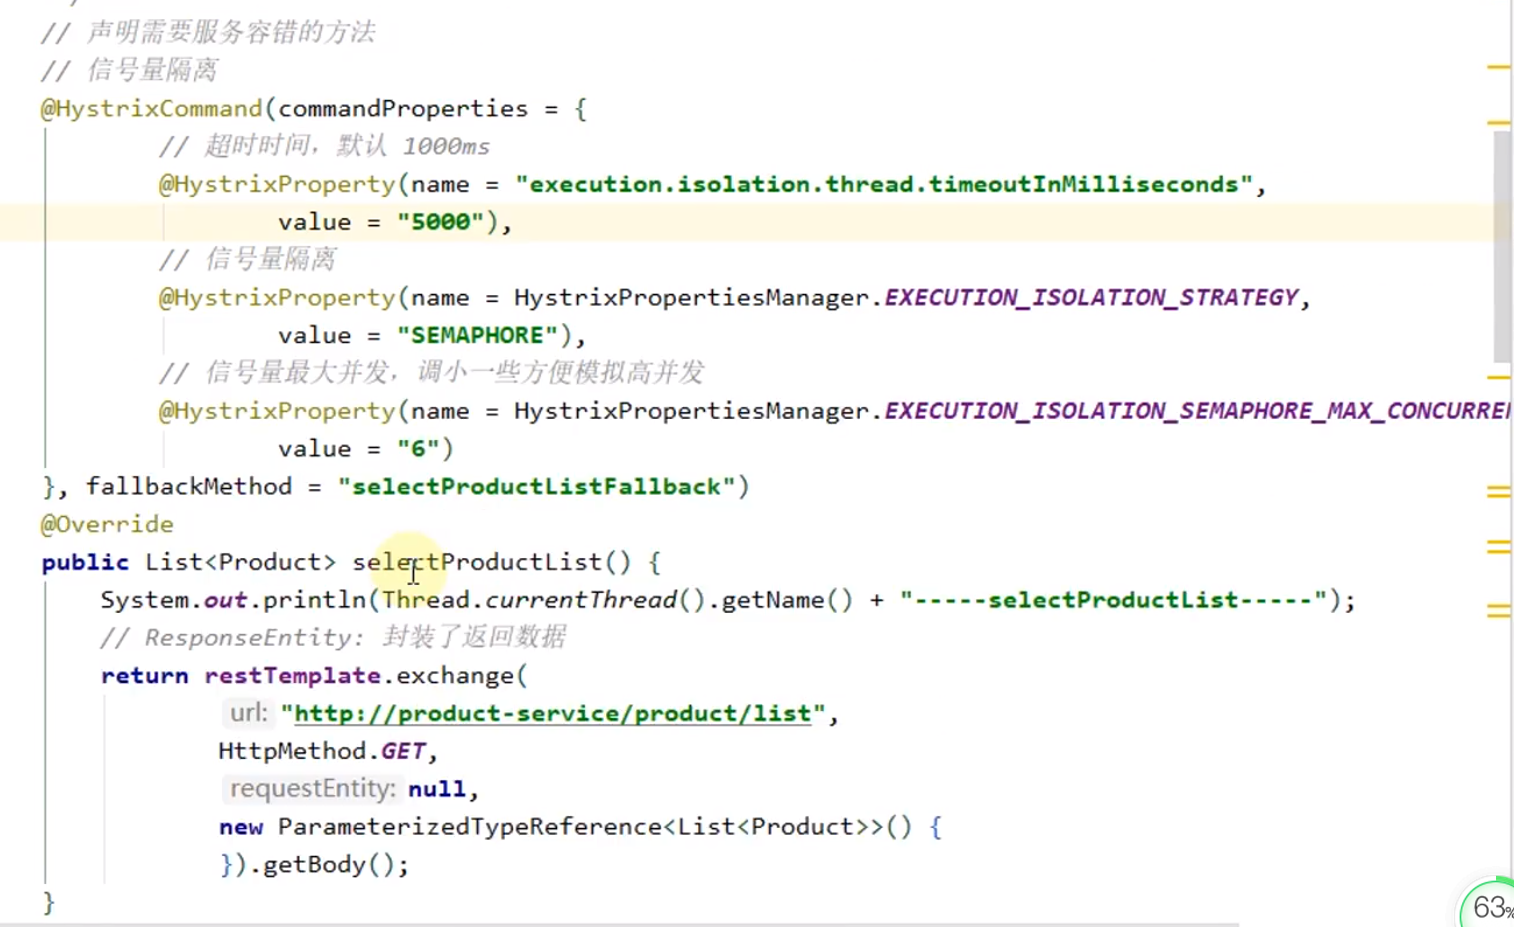Click the EXECUTION_ISOLATION_SEMAPHORE_MAX_CONCURRE constant
The width and height of the screenshot is (1514, 927).
(x=1197, y=411)
